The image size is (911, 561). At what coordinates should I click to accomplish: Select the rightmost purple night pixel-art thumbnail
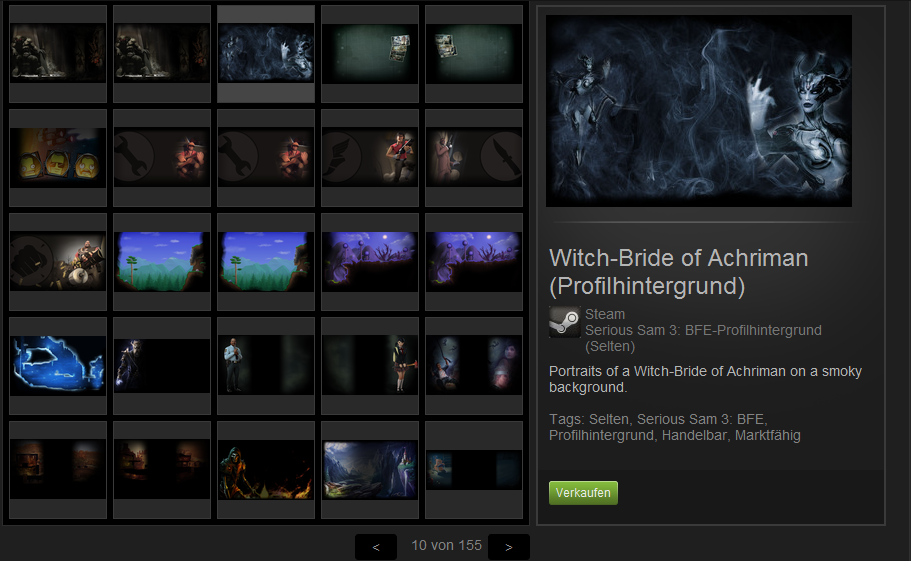click(474, 261)
